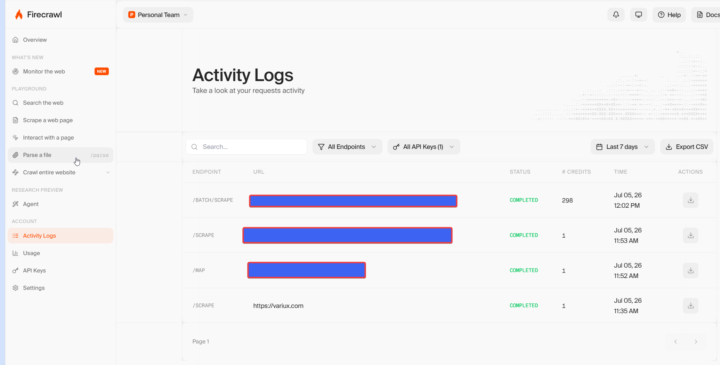Focus the activity logs search field

pos(247,147)
